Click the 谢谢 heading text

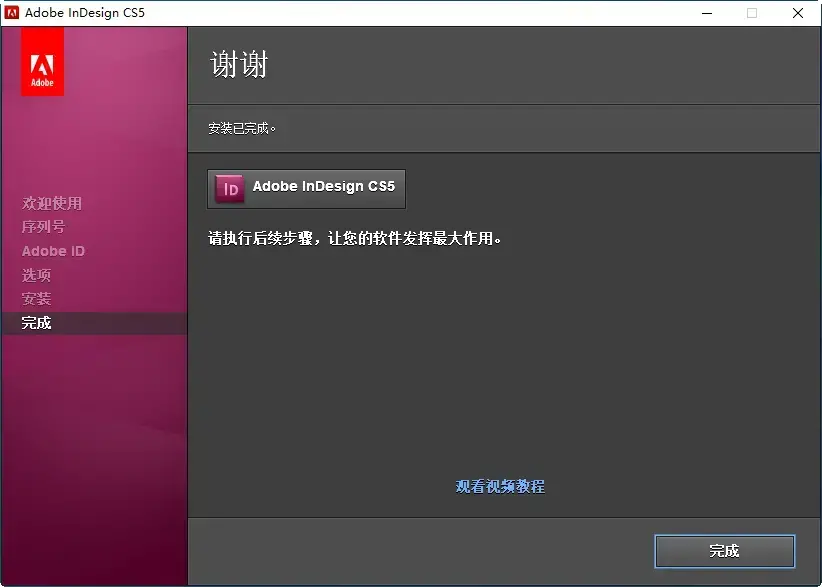(x=239, y=64)
